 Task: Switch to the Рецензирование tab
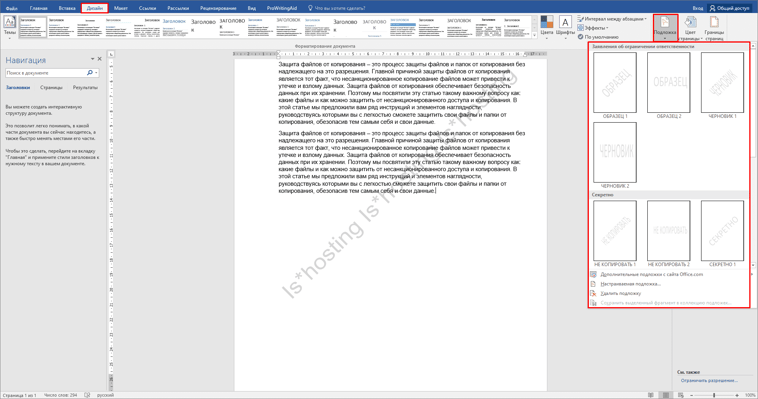218,8
